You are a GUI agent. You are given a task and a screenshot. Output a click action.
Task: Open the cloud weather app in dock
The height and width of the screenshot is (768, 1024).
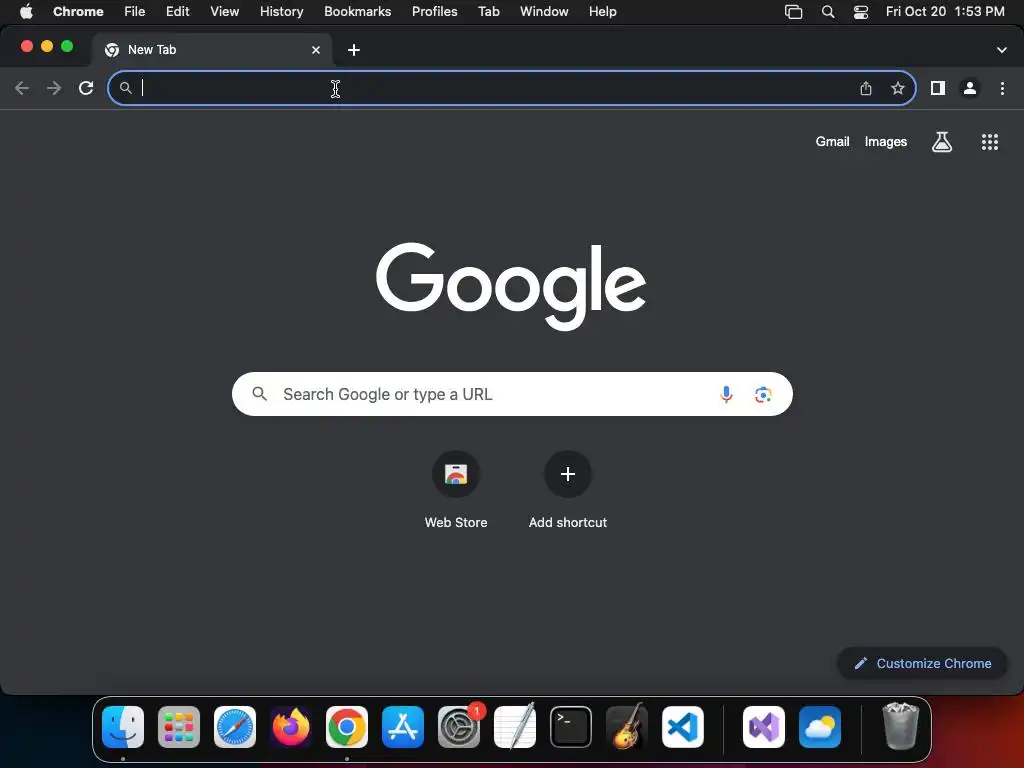[820, 727]
